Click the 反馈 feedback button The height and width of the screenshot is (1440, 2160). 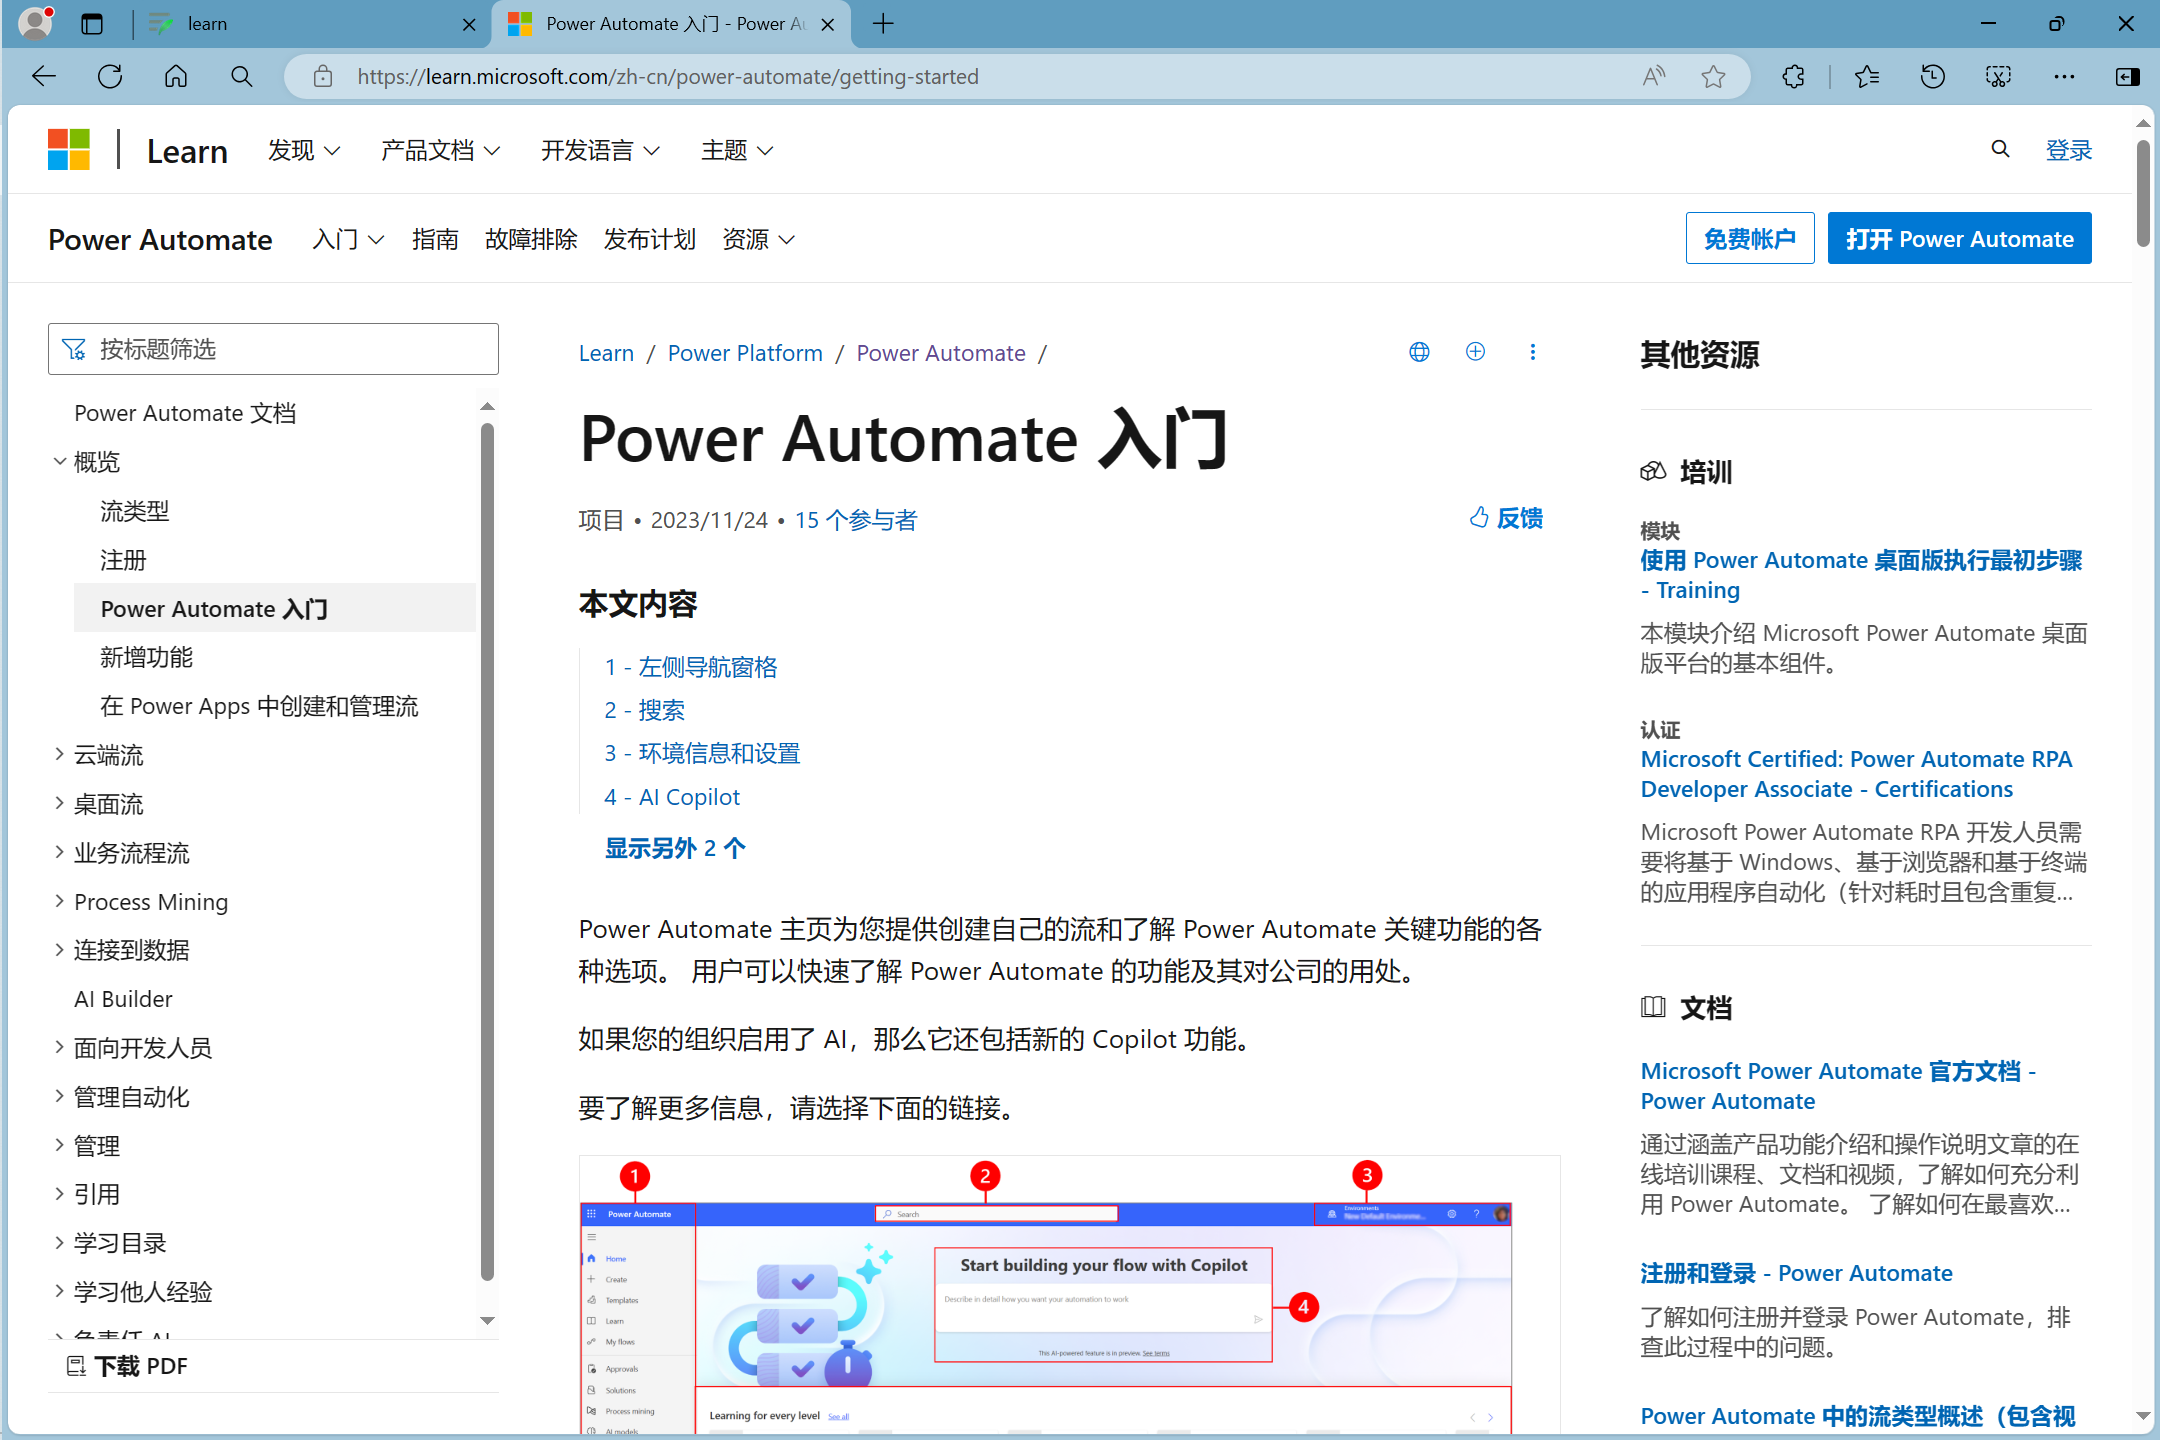click(x=1506, y=518)
